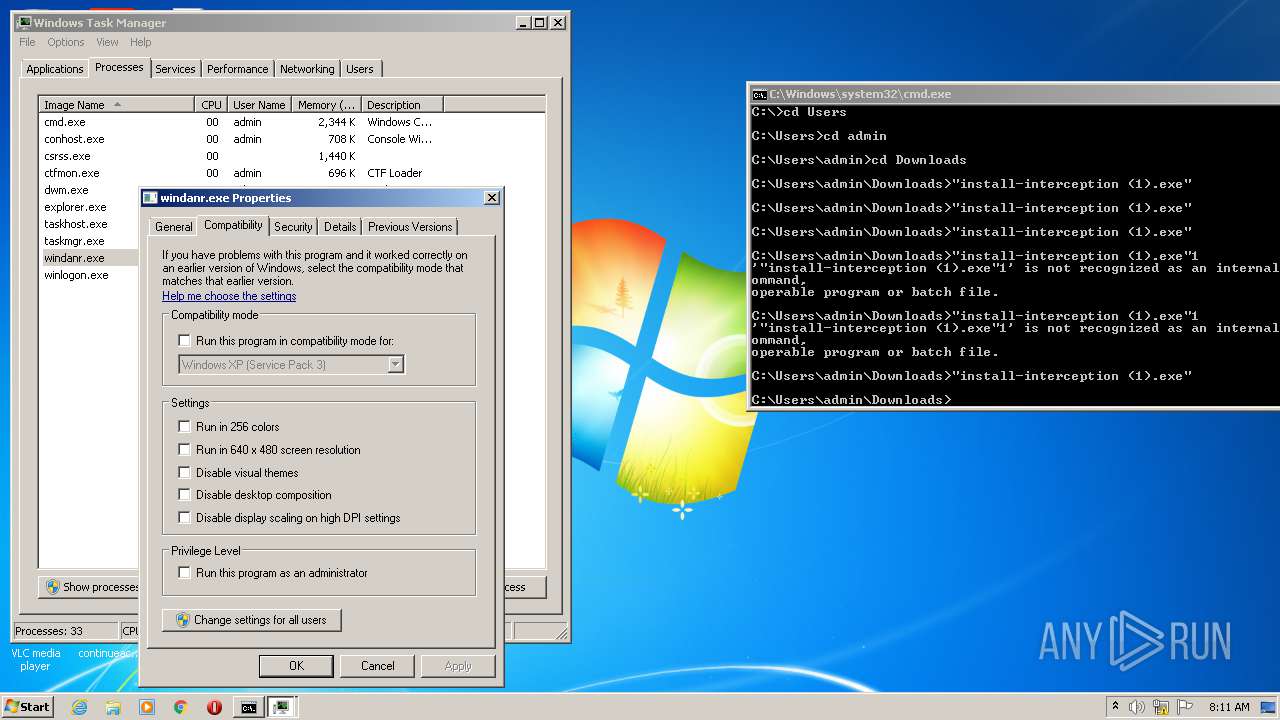Open Google Chrome from the taskbar
This screenshot has height=720, width=1280.
tap(181, 707)
